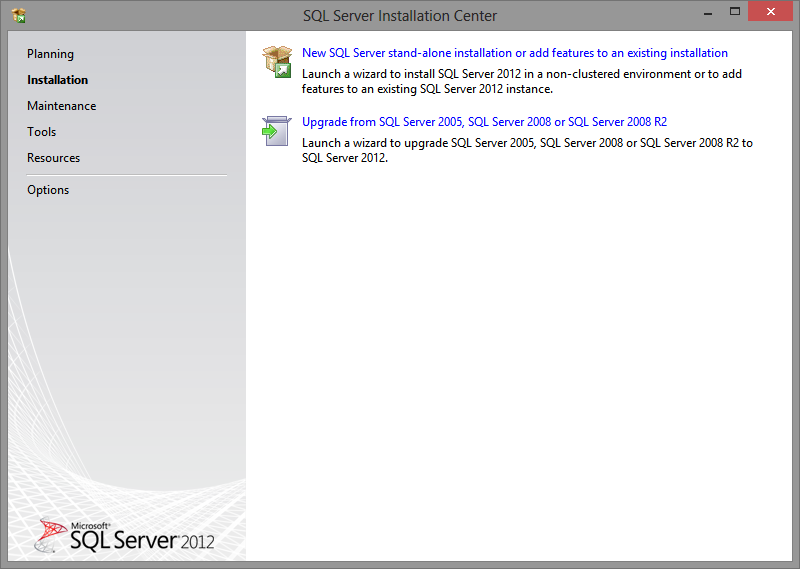Click the SQL Server Installation Center title text
800x569 pixels.
pos(399,15)
